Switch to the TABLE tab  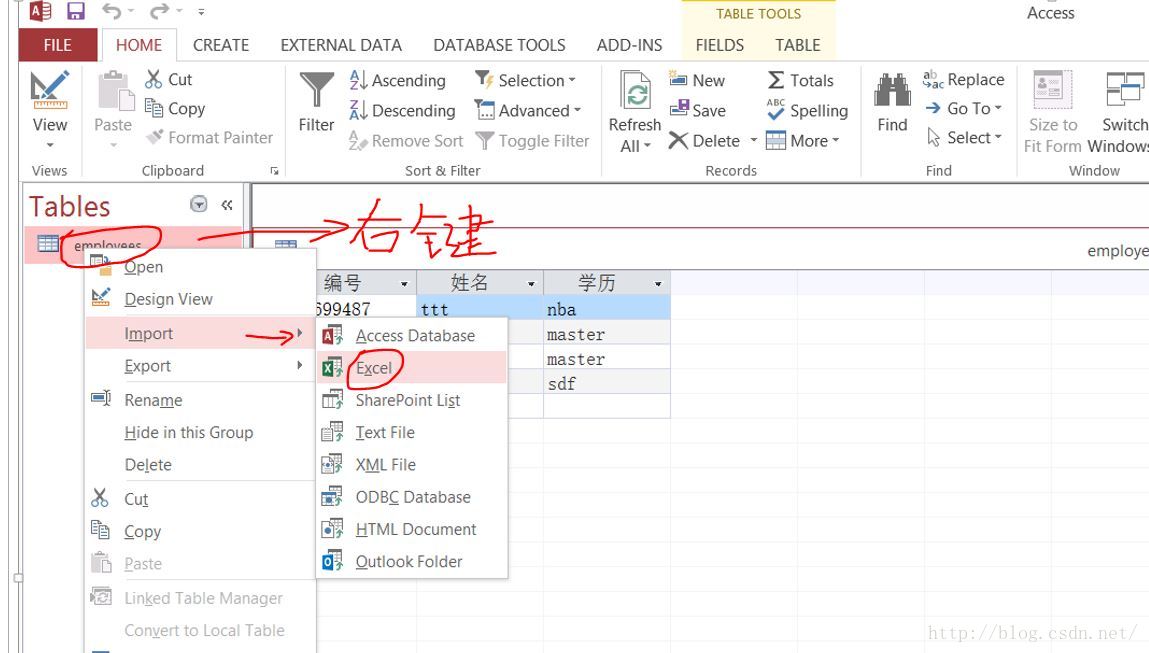[798, 45]
